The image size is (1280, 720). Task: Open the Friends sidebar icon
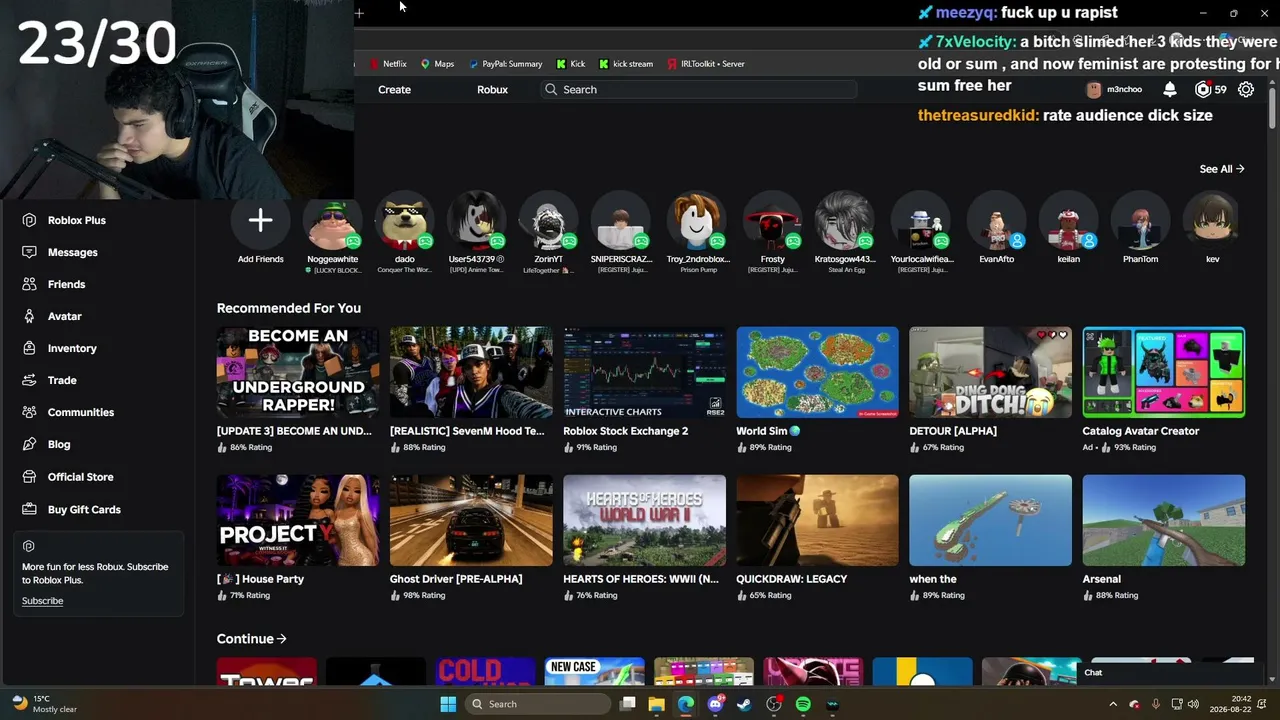click(29, 284)
